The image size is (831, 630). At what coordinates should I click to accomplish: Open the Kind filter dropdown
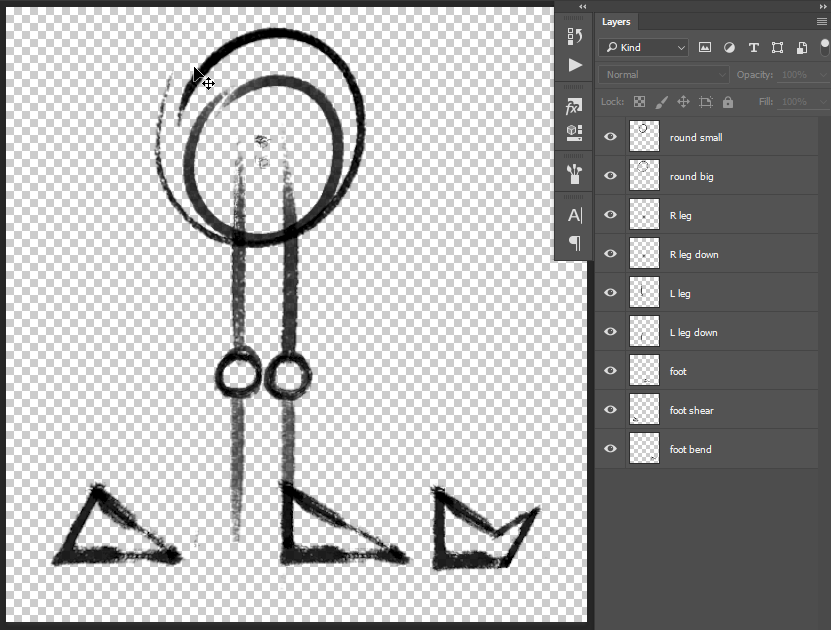pyautogui.click(x=643, y=48)
